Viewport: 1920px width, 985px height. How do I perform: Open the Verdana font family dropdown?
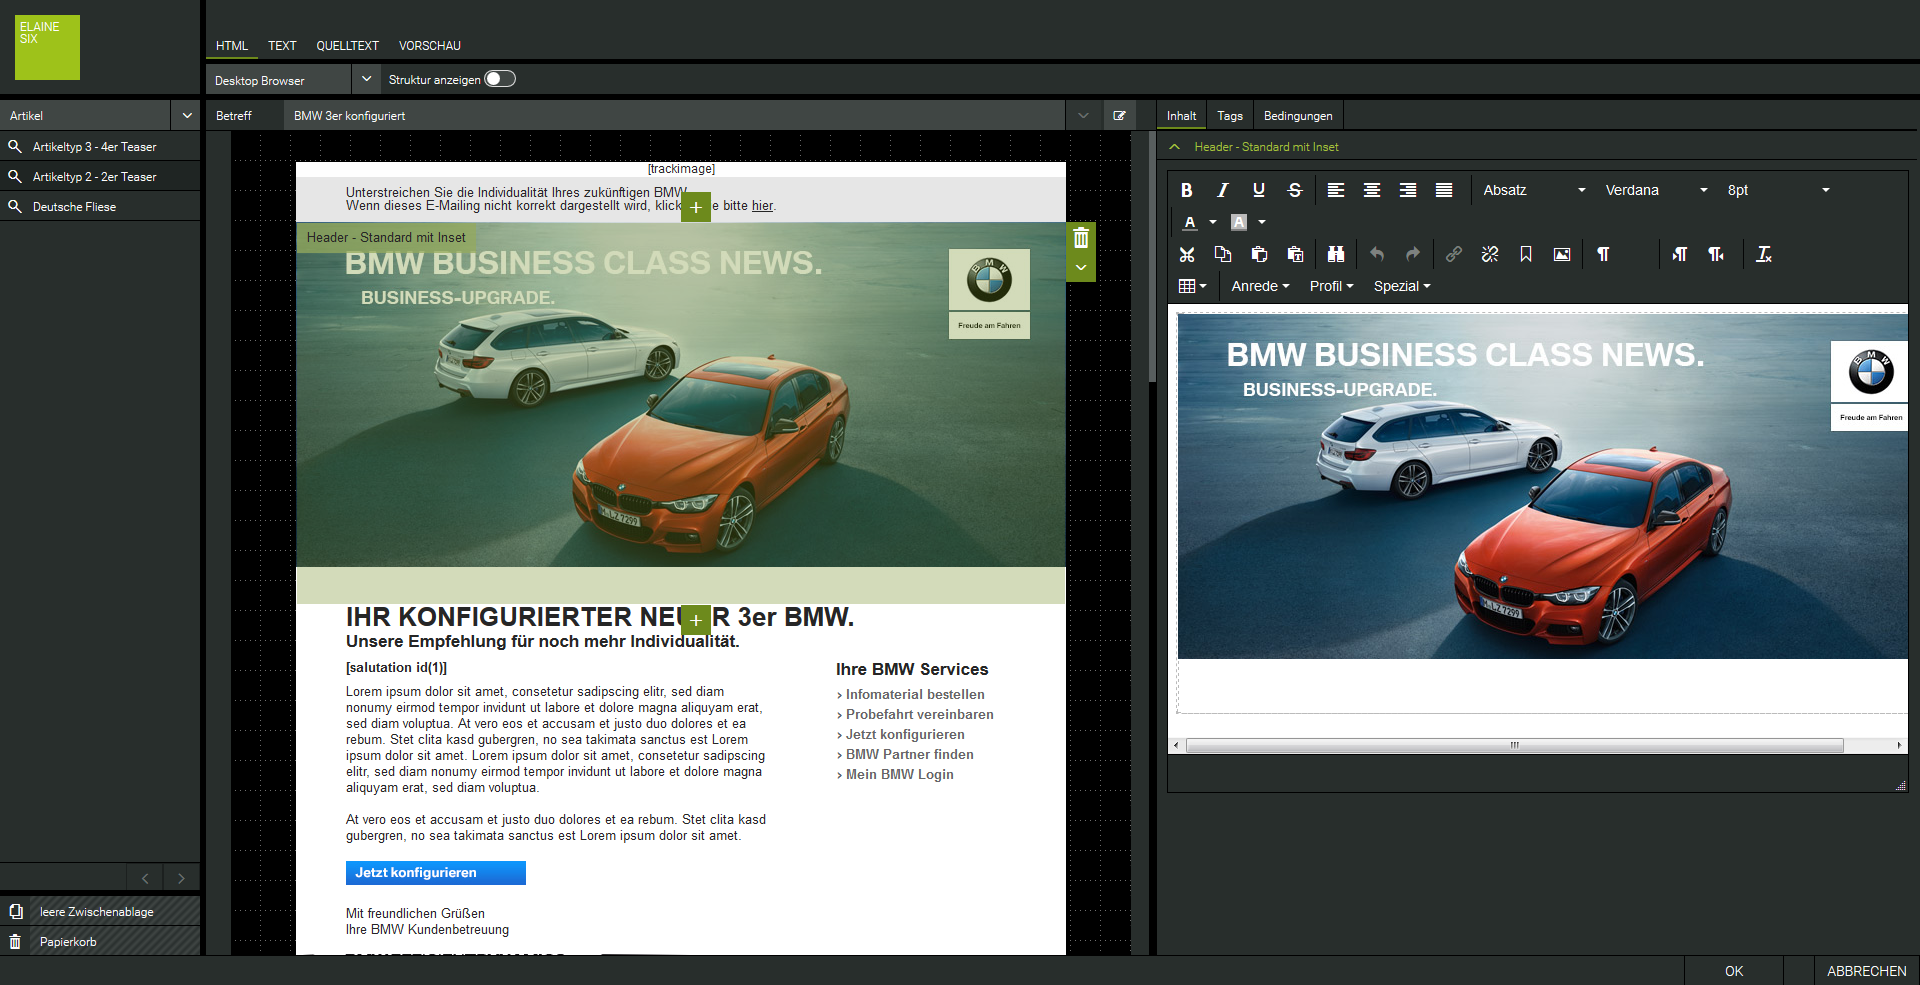1656,190
